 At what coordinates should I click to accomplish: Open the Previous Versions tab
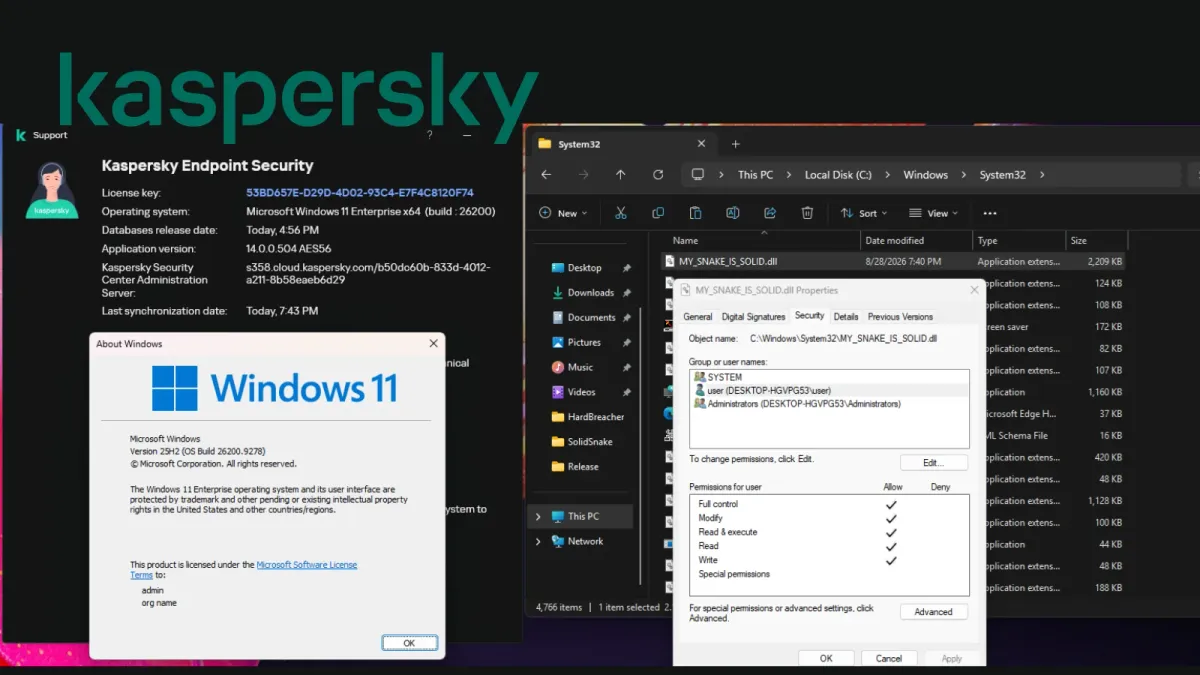pos(900,317)
